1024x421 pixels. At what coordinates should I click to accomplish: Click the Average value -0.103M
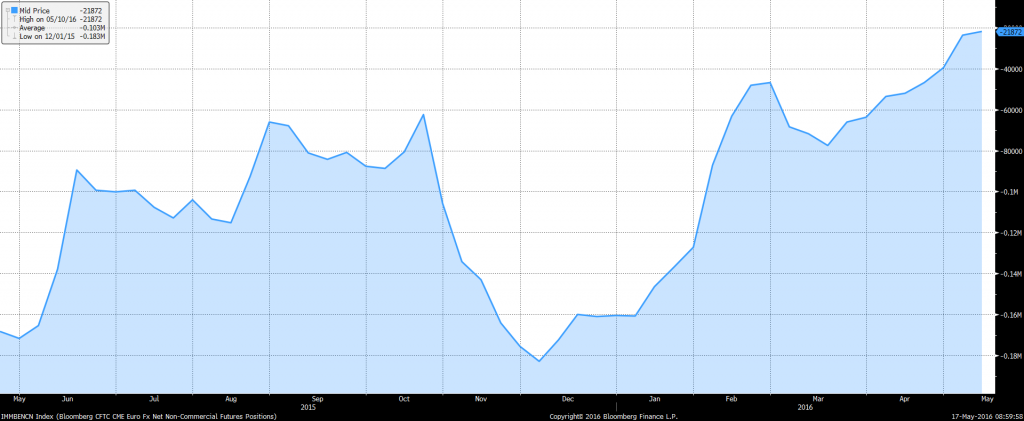tap(93, 28)
